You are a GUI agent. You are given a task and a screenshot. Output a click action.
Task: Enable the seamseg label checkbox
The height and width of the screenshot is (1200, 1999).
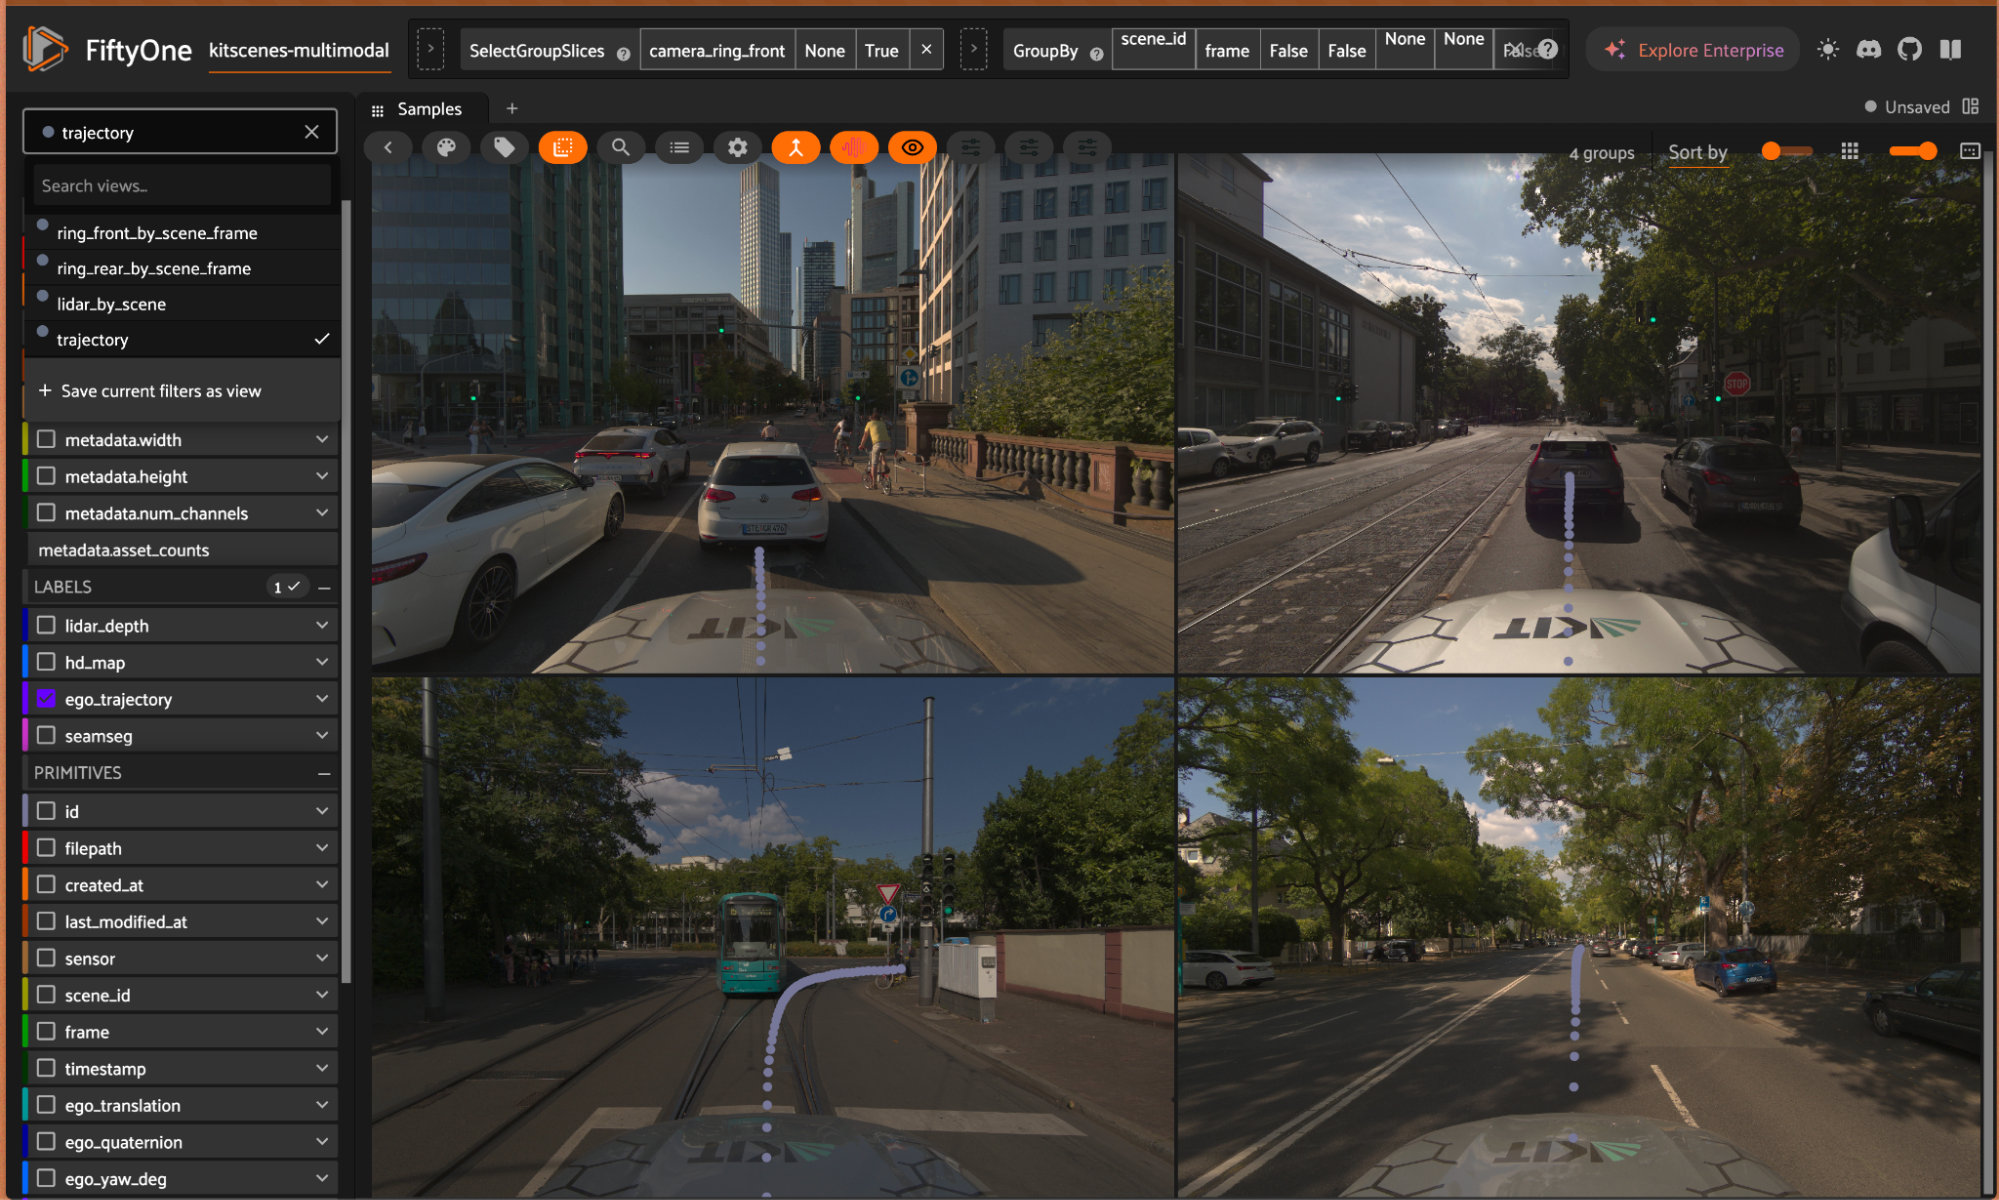[x=46, y=736]
